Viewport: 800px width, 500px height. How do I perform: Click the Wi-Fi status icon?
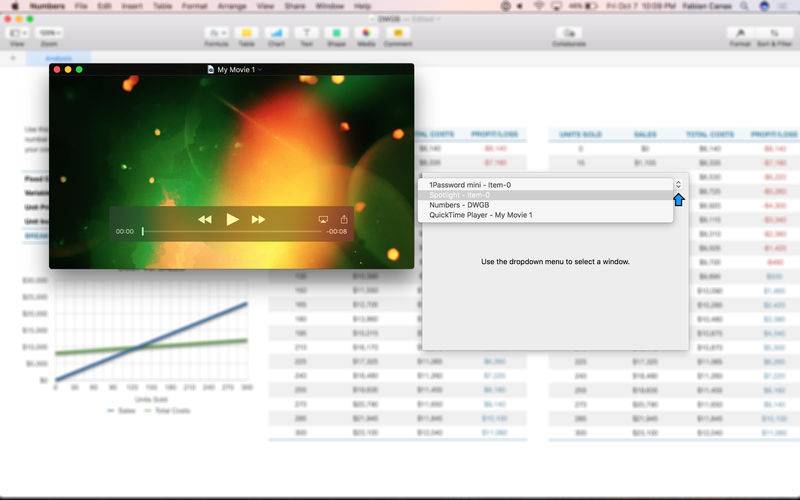point(539,6)
